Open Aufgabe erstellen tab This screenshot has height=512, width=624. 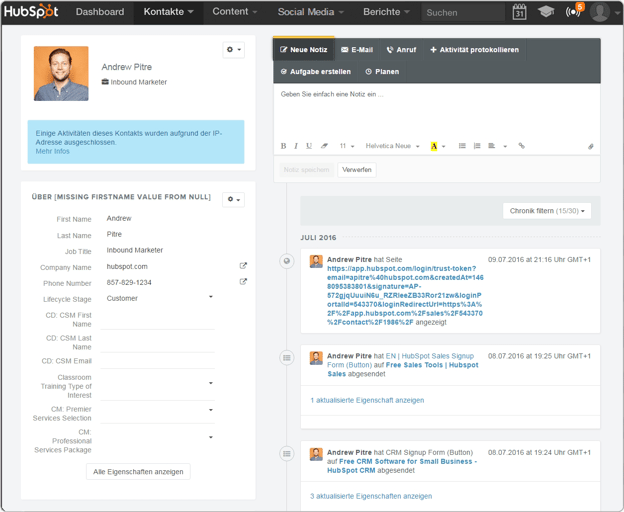316,72
